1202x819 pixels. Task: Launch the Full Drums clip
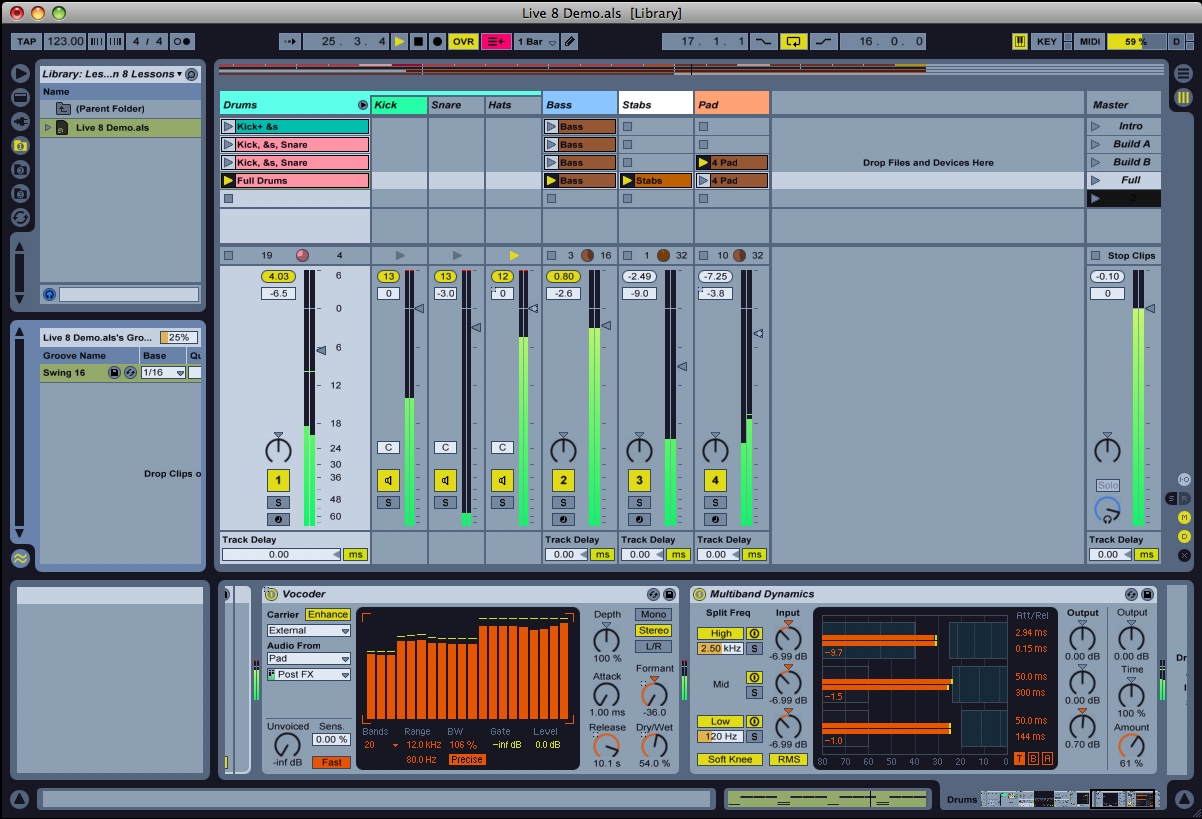pos(229,181)
